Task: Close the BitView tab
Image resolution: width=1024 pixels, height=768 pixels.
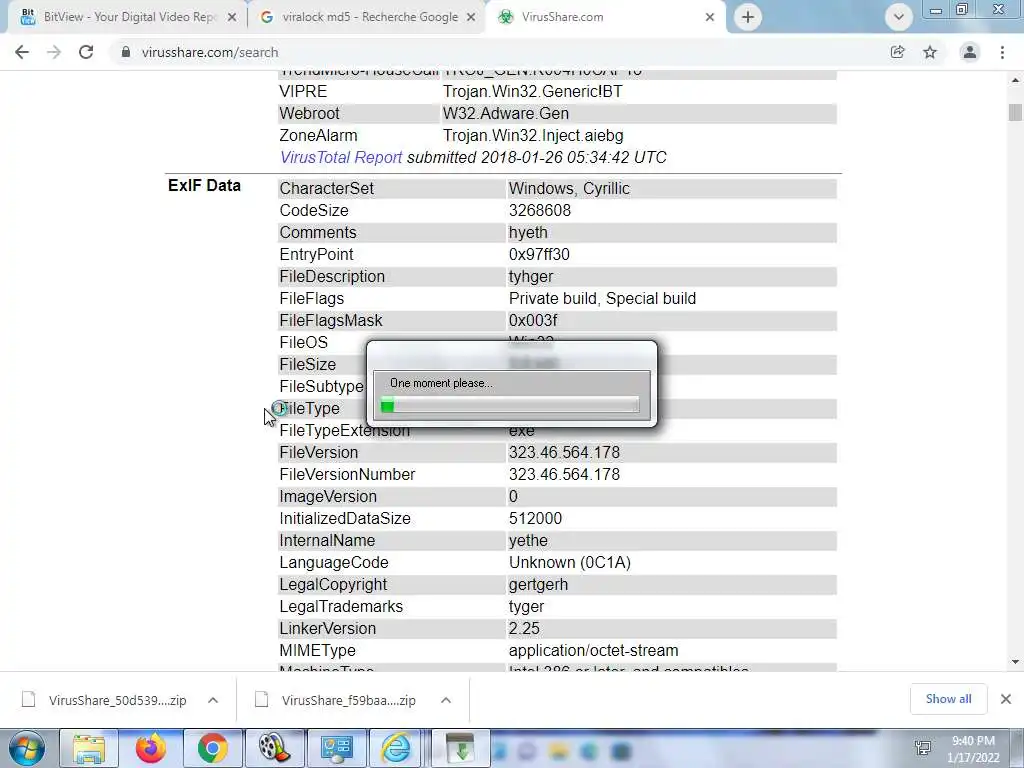Action: coord(231,18)
